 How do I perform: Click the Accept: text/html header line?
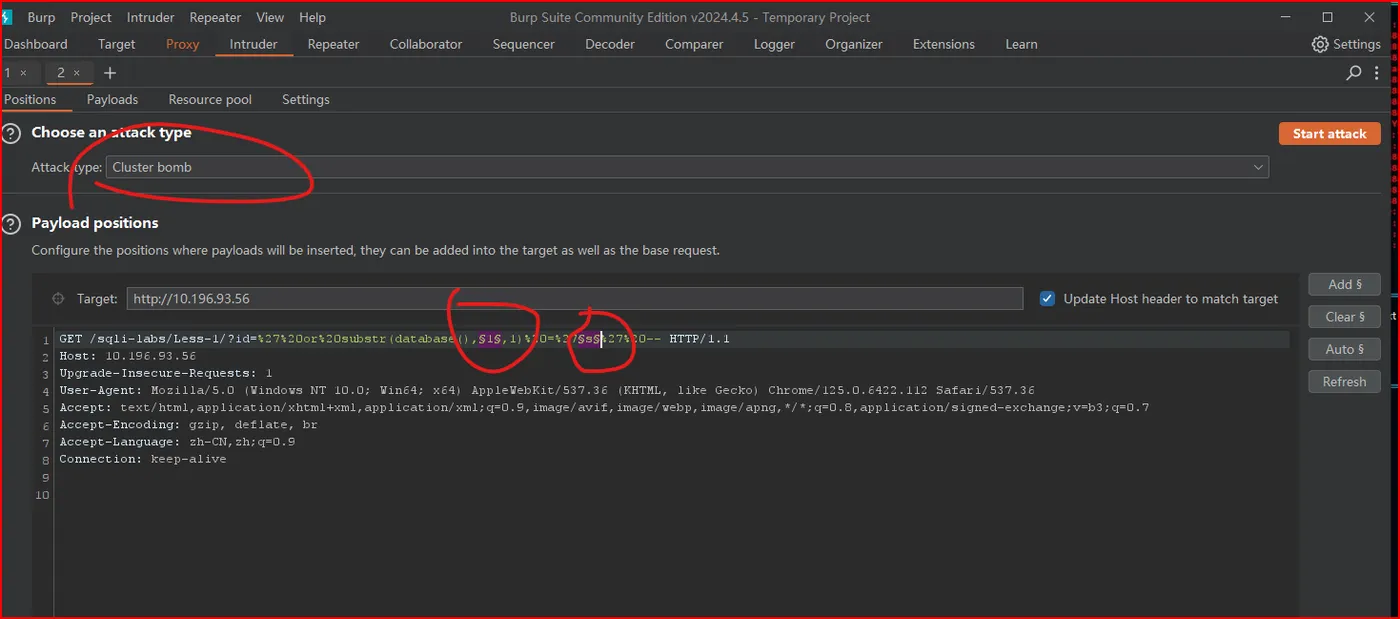(x=604, y=407)
